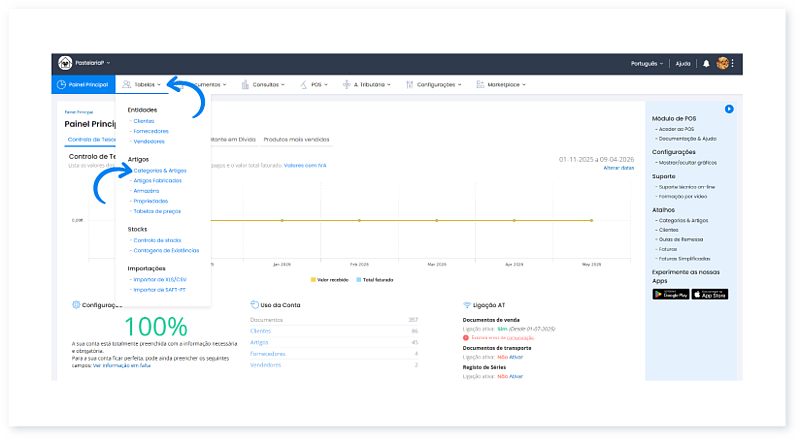Image resolution: width=800 pixels, height=441 pixels.
Task: Toggle the Valor recebido legend series
Action: 329,279
